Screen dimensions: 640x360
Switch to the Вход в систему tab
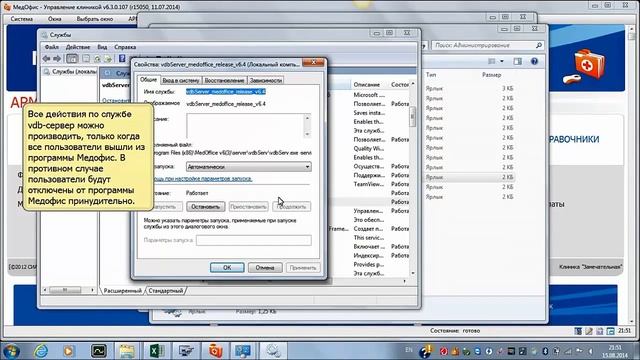click(x=181, y=80)
